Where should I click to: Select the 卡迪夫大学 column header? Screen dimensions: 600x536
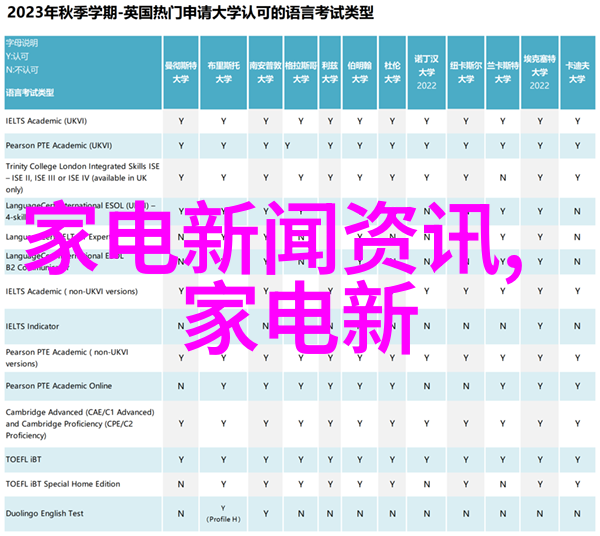(577, 72)
